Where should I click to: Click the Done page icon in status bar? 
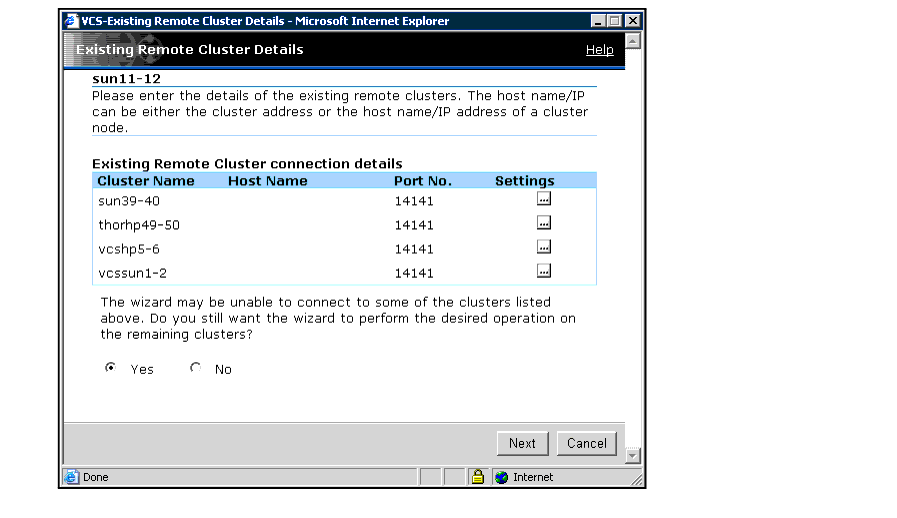coord(72,477)
